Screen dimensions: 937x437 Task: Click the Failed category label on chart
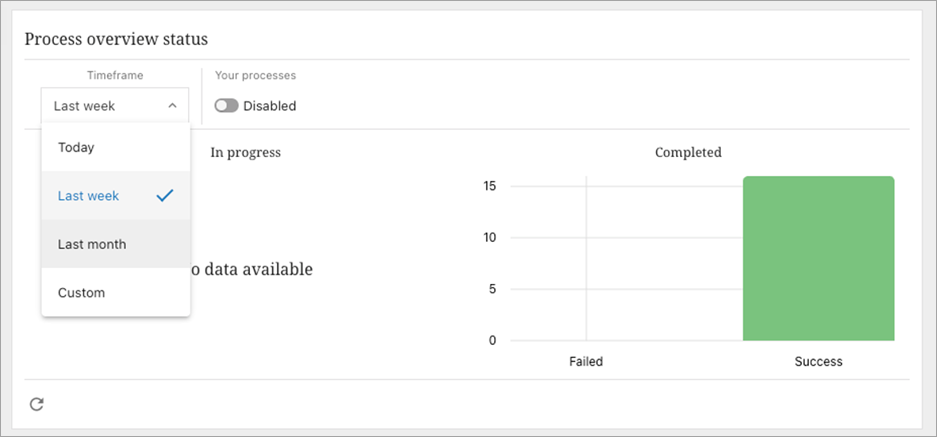coord(586,361)
